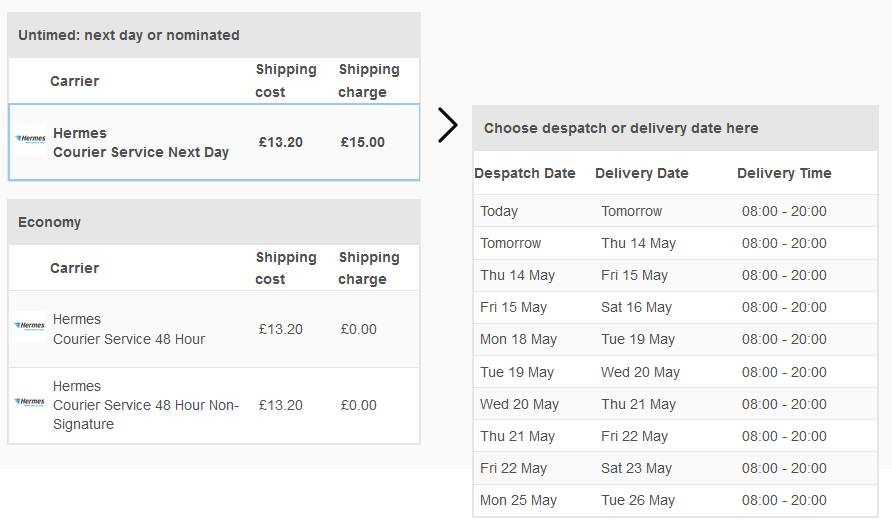
Task: Select Hermes Courier Service Next Day row
Action: (x=214, y=142)
